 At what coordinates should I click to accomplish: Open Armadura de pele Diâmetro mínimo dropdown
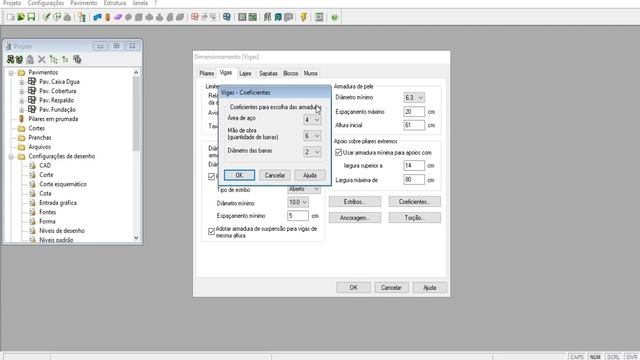[414, 98]
